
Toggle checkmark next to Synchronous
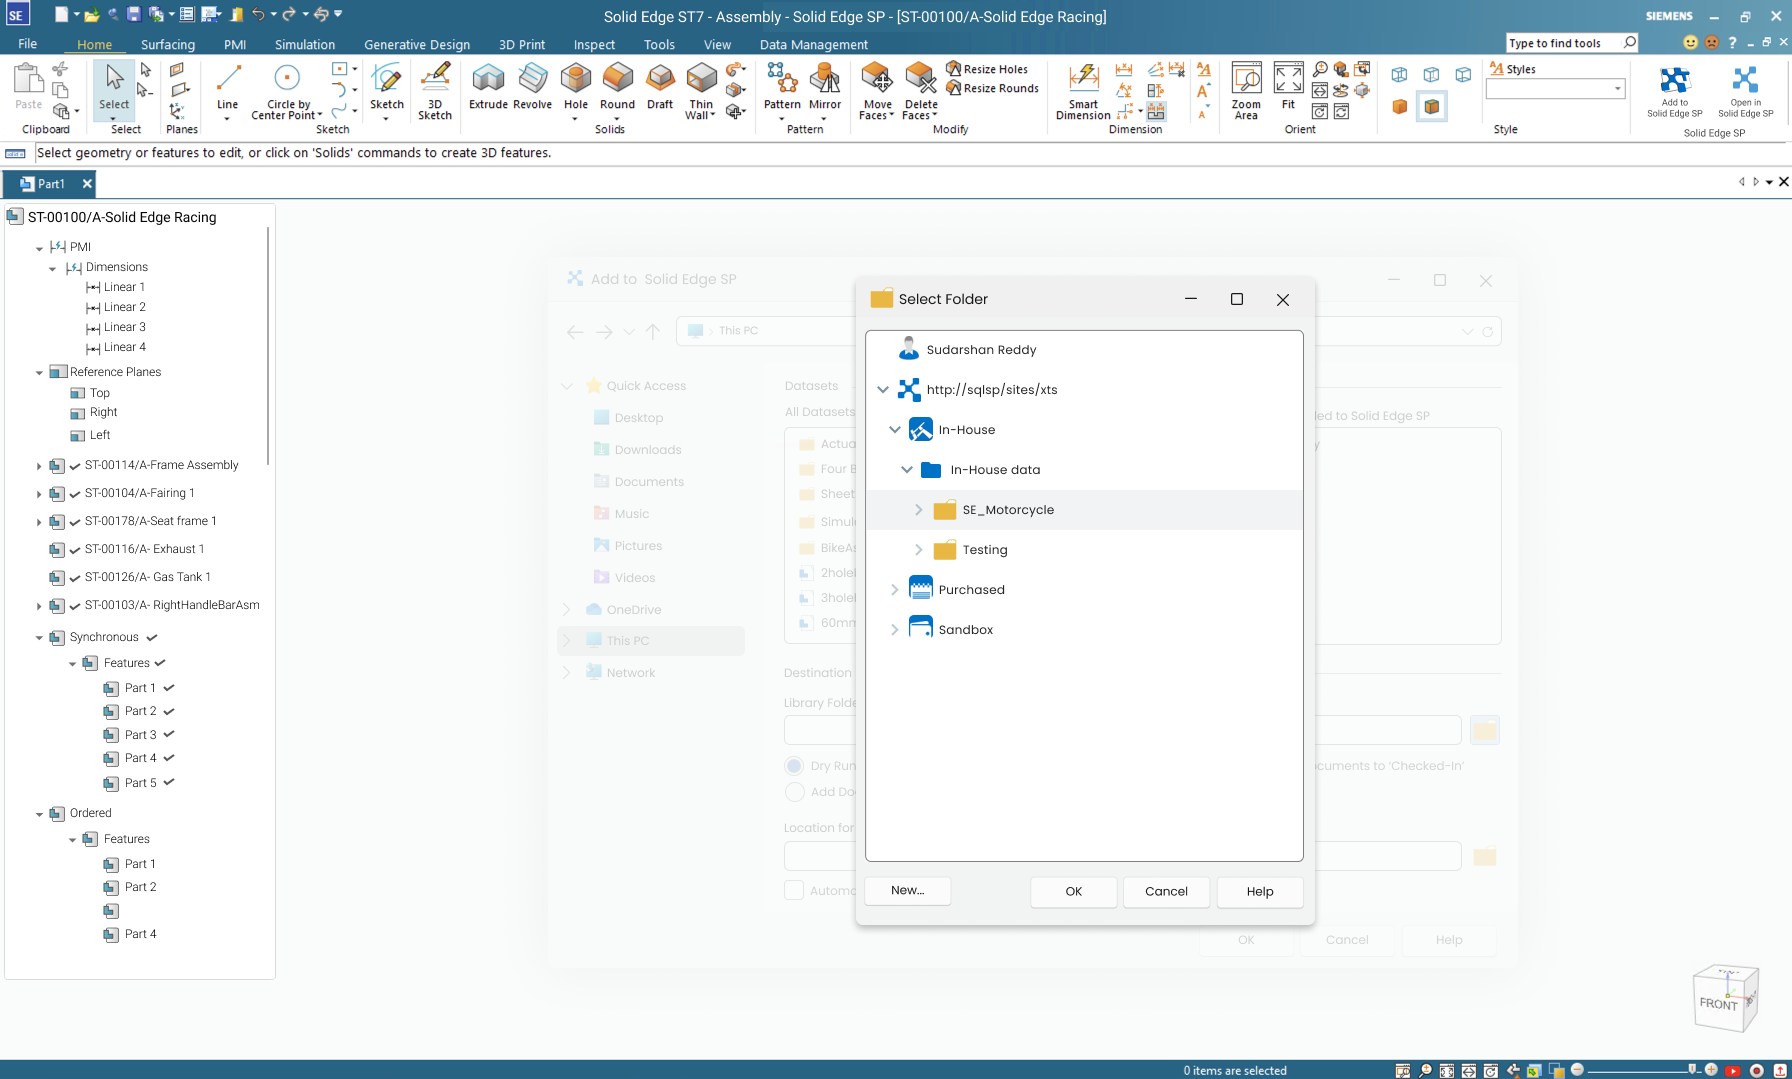[x=152, y=638]
